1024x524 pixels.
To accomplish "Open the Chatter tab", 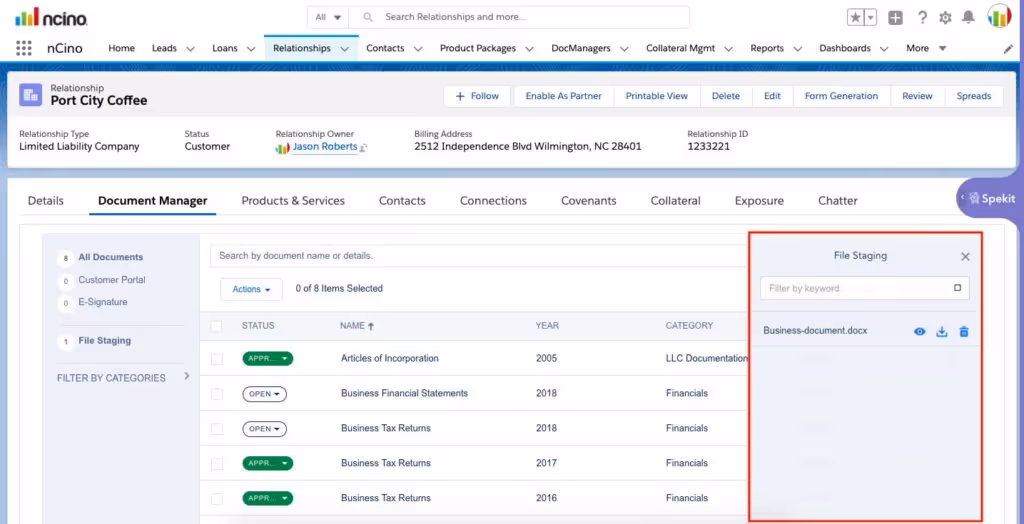I will point(838,201).
